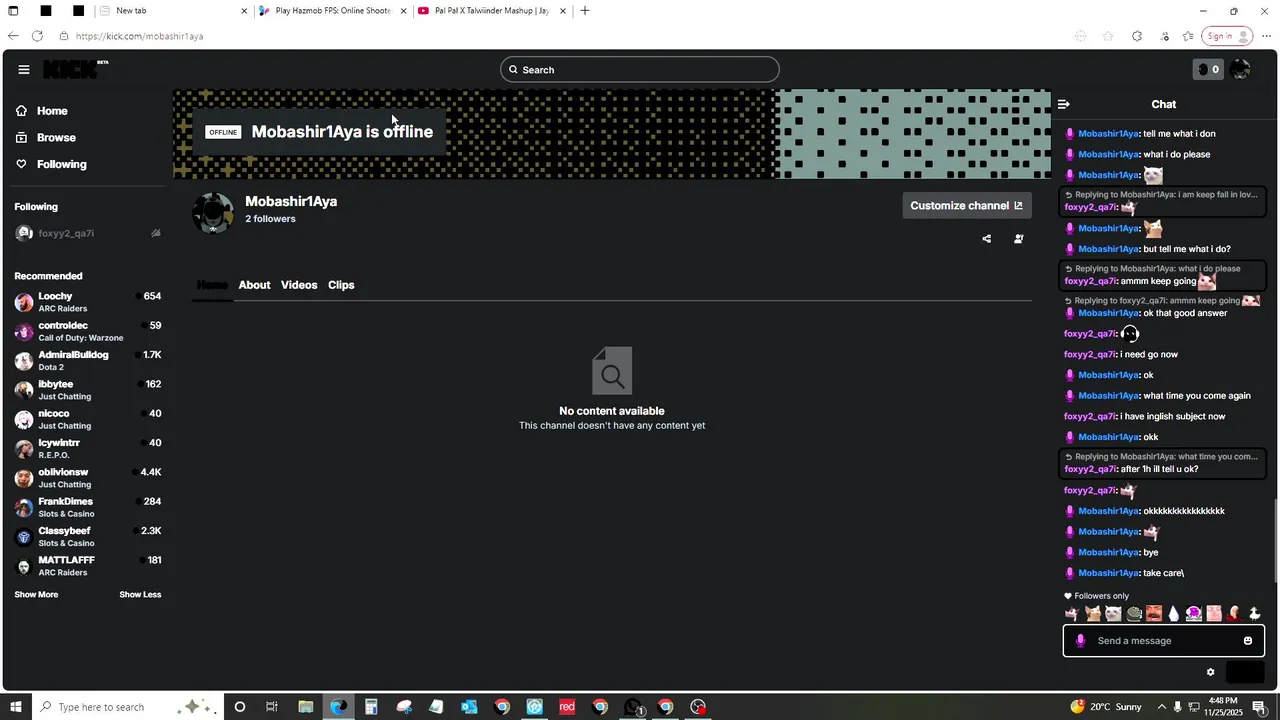Screen dimensions: 1280x720
Task: Open recommended channel oblivionsw
Action: point(88,478)
